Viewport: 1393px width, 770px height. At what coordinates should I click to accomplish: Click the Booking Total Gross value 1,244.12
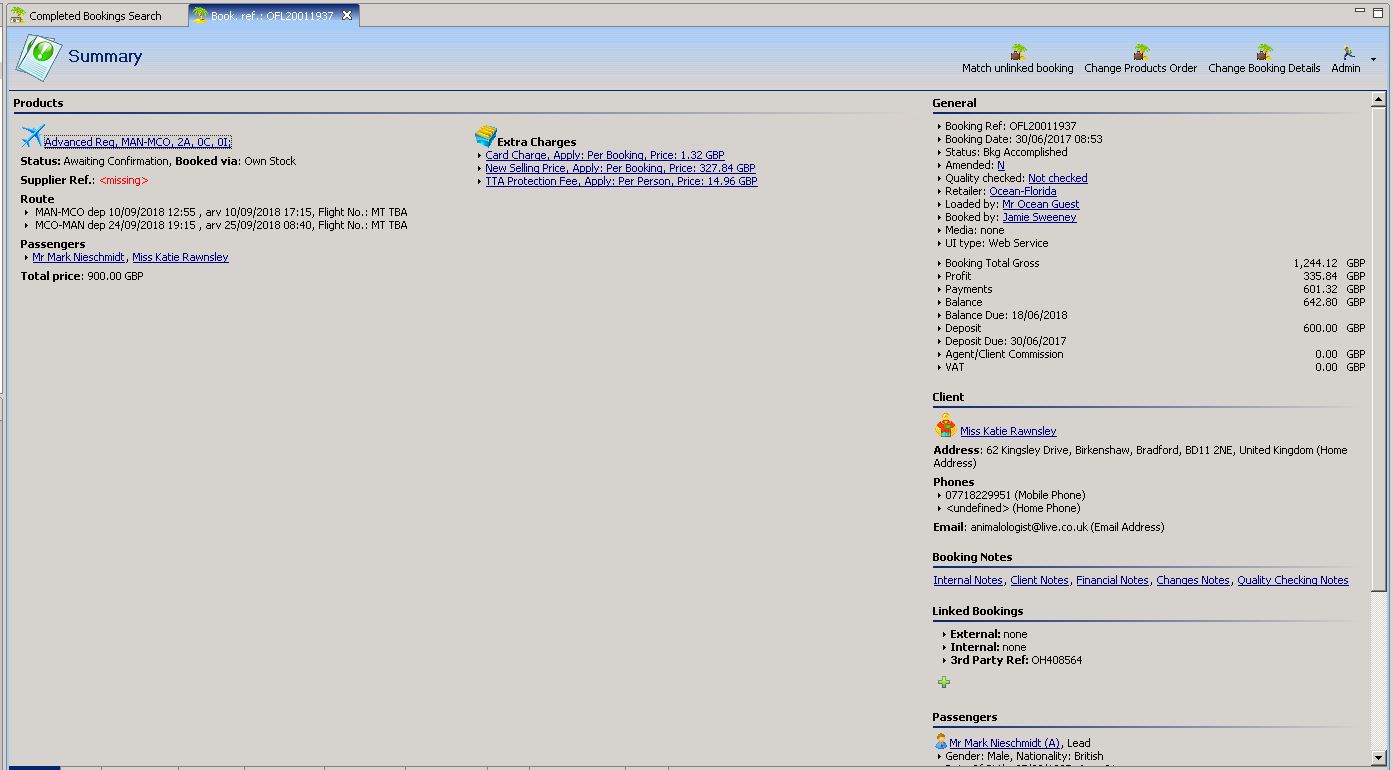[1315, 264]
